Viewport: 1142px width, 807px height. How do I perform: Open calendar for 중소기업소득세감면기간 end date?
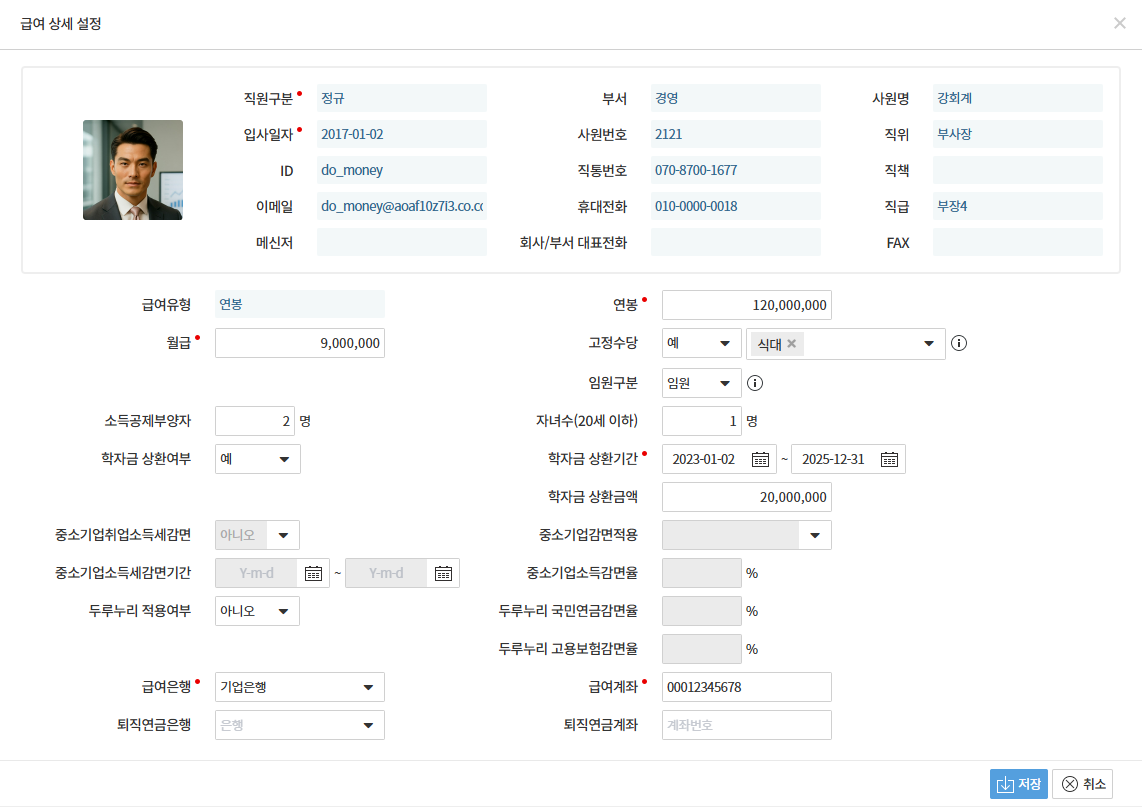(443, 573)
